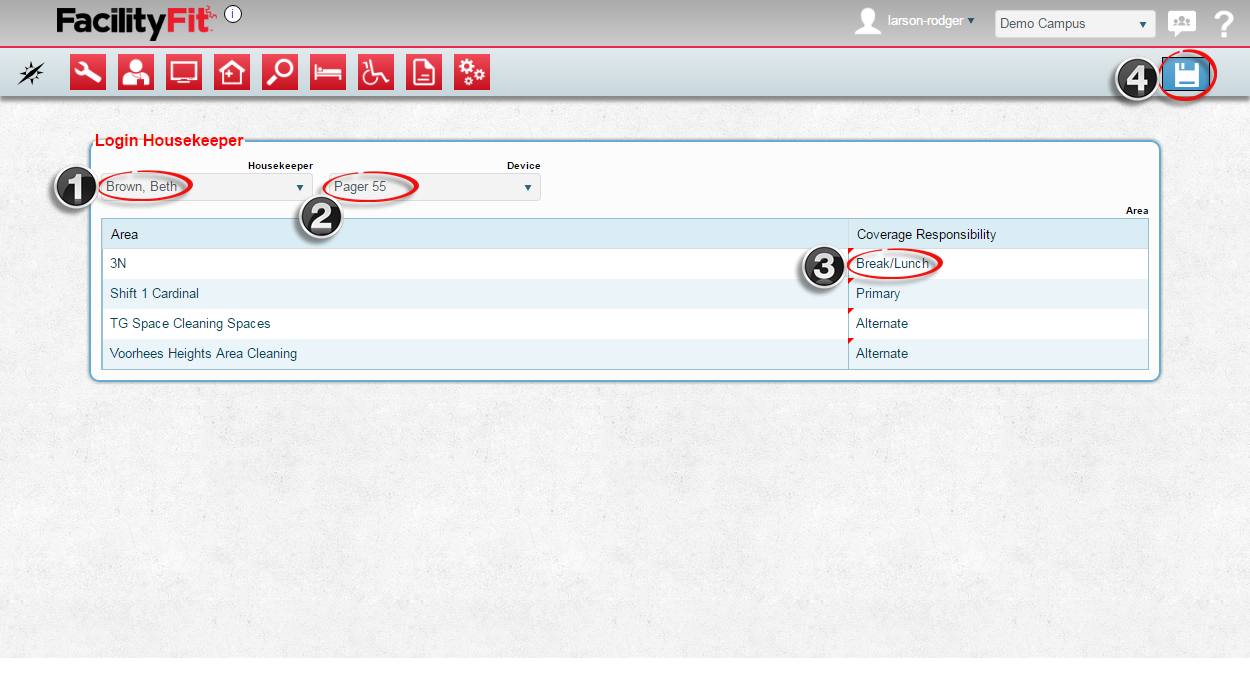Click the info icon beside FacilityFit logo
Image resolution: width=1250 pixels, height=687 pixels.
point(233,14)
